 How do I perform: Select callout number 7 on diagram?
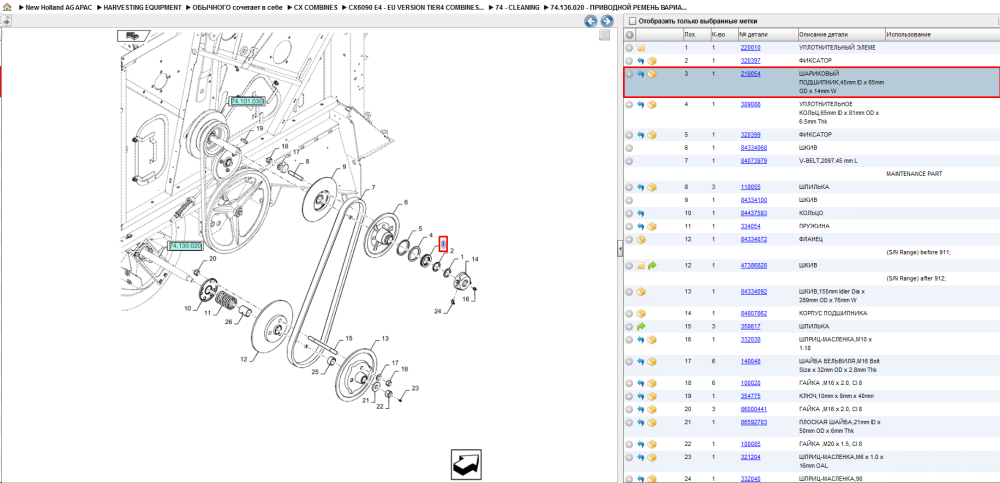pyautogui.click(x=373, y=187)
